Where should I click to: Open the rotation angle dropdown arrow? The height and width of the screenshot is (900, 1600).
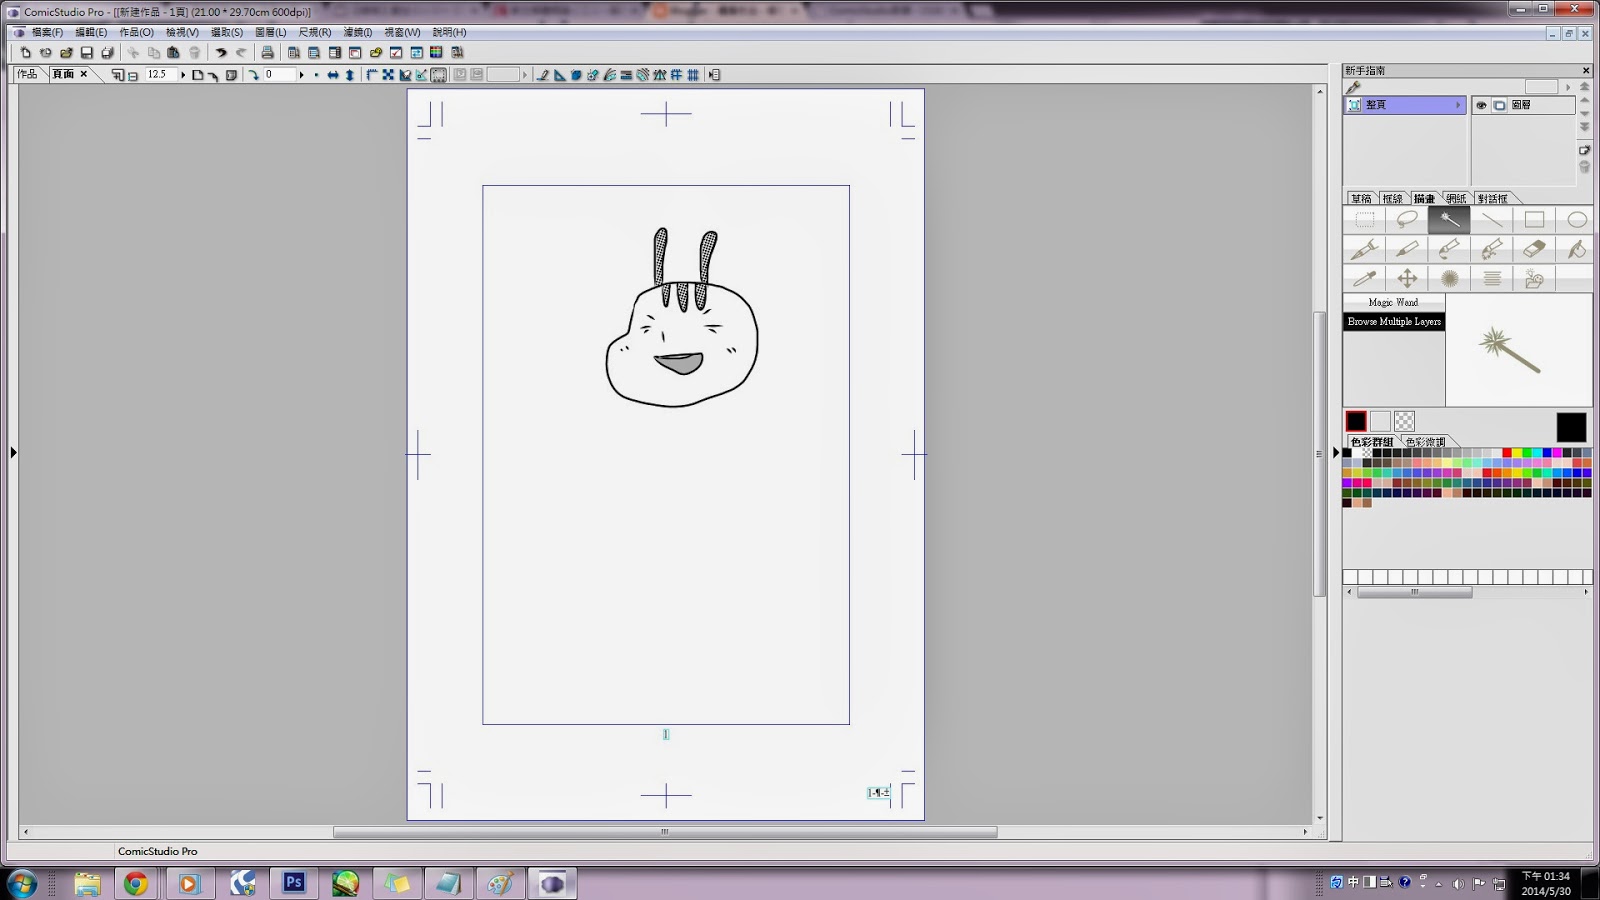pos(303,74)
